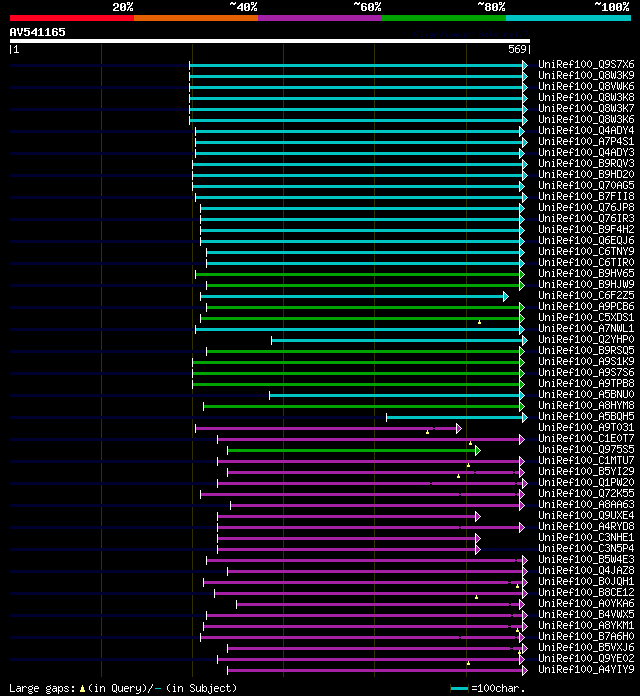The height and width of the screenshot is (696, 640).
Task: Choose subject UniRef100_B7FII8
Action: pos(586,196)
